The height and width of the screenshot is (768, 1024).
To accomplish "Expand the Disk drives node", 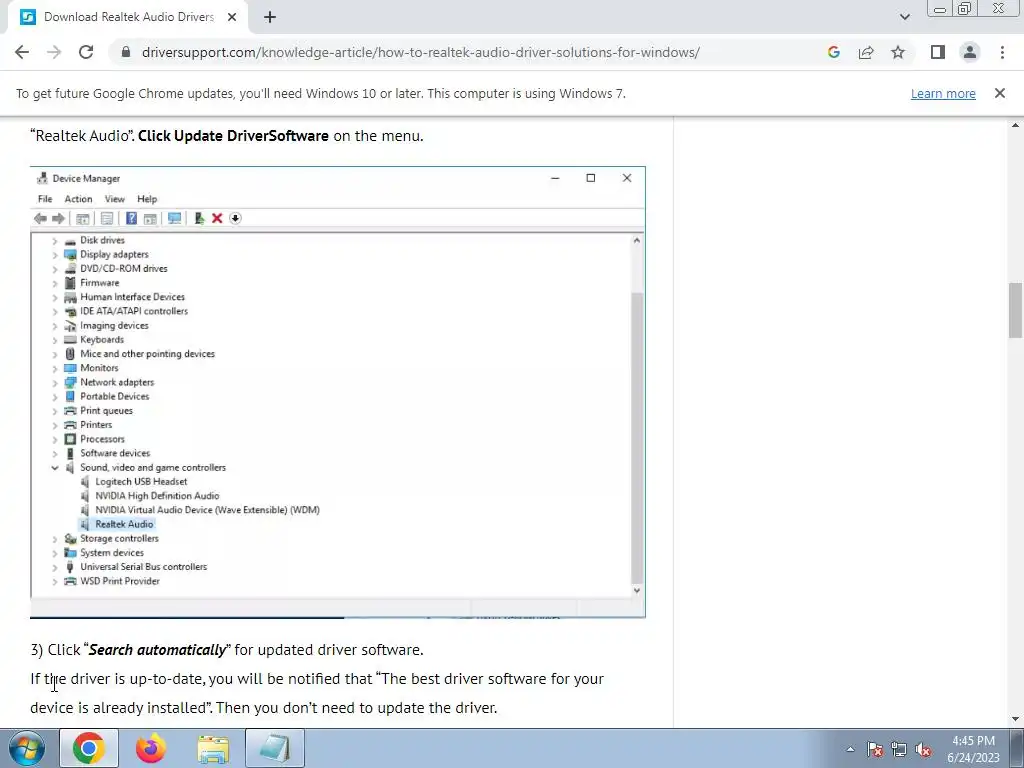I will coord(55,240).
